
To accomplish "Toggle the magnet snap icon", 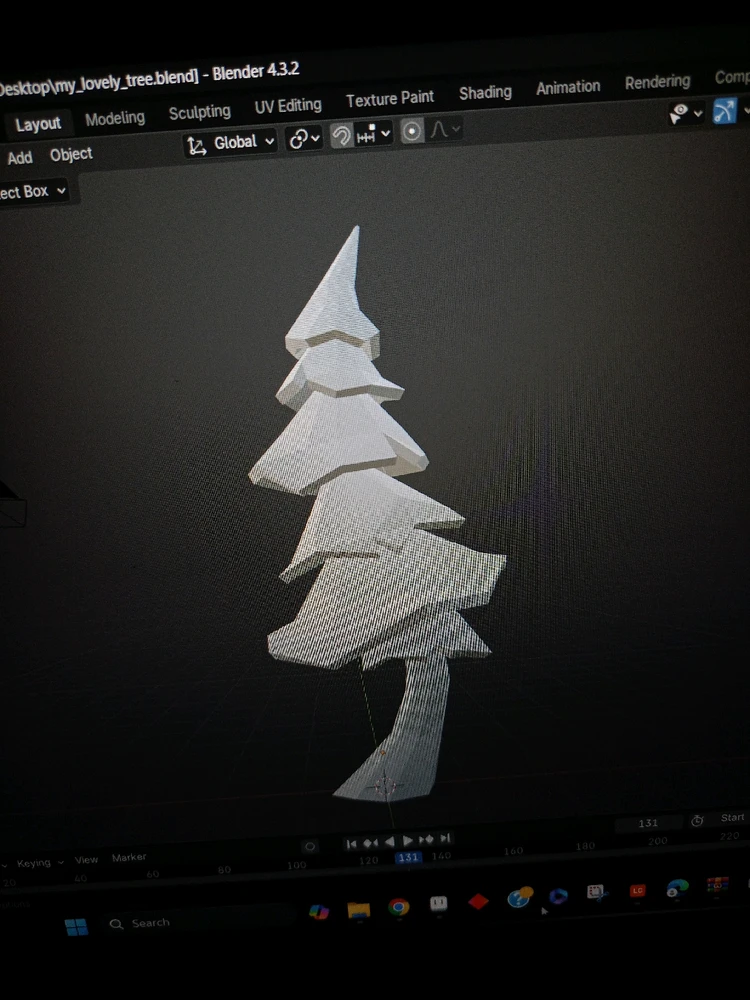I will [341, 137].
